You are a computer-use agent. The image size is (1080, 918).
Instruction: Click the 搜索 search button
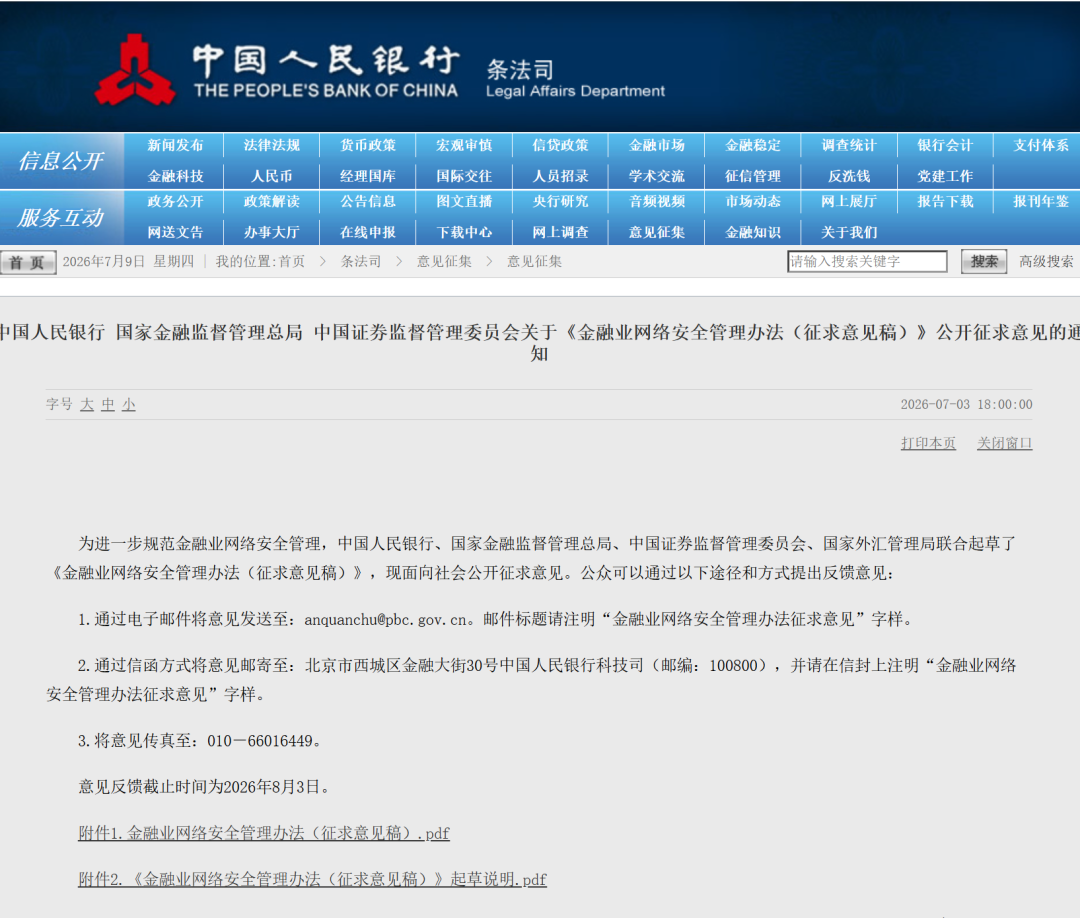(x=984, y=262)
